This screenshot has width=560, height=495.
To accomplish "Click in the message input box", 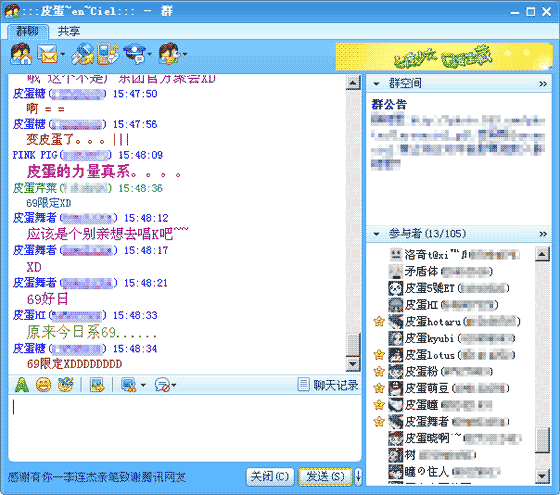I will (x=185, y=428).
